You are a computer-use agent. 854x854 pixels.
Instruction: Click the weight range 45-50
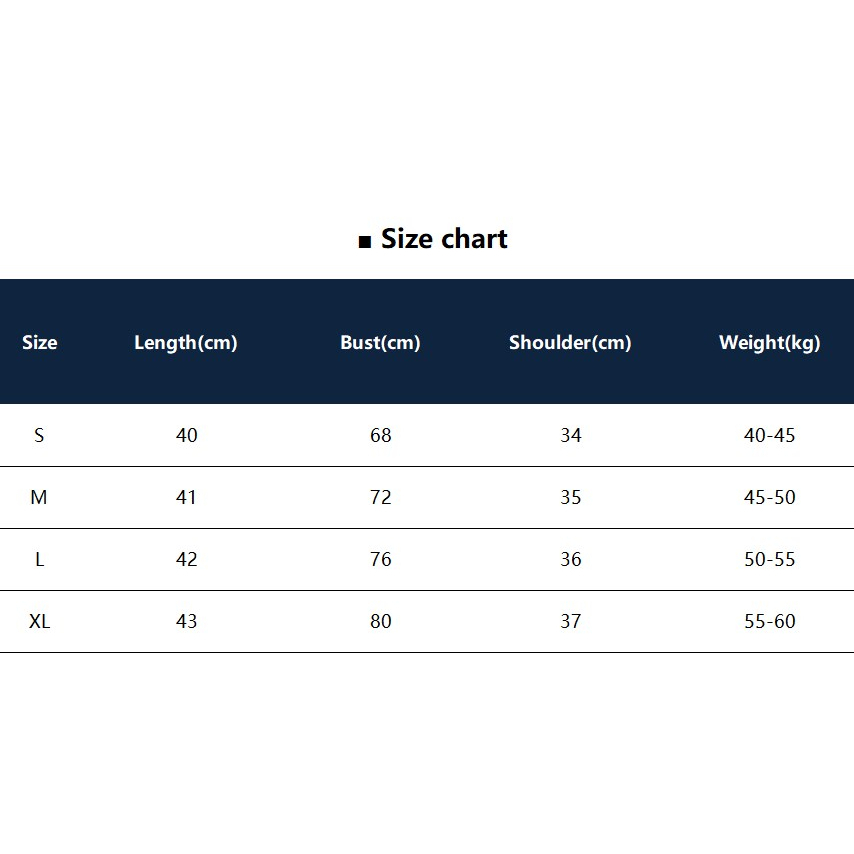770,497
